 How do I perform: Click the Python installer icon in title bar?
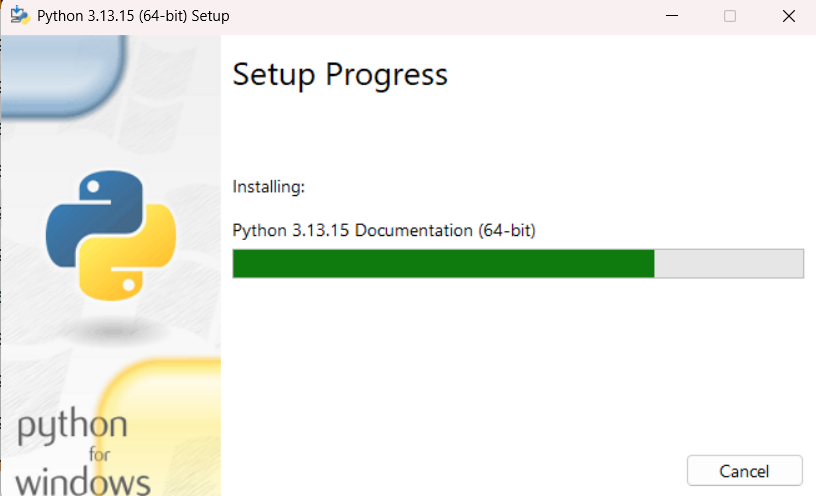pos(20,15)
